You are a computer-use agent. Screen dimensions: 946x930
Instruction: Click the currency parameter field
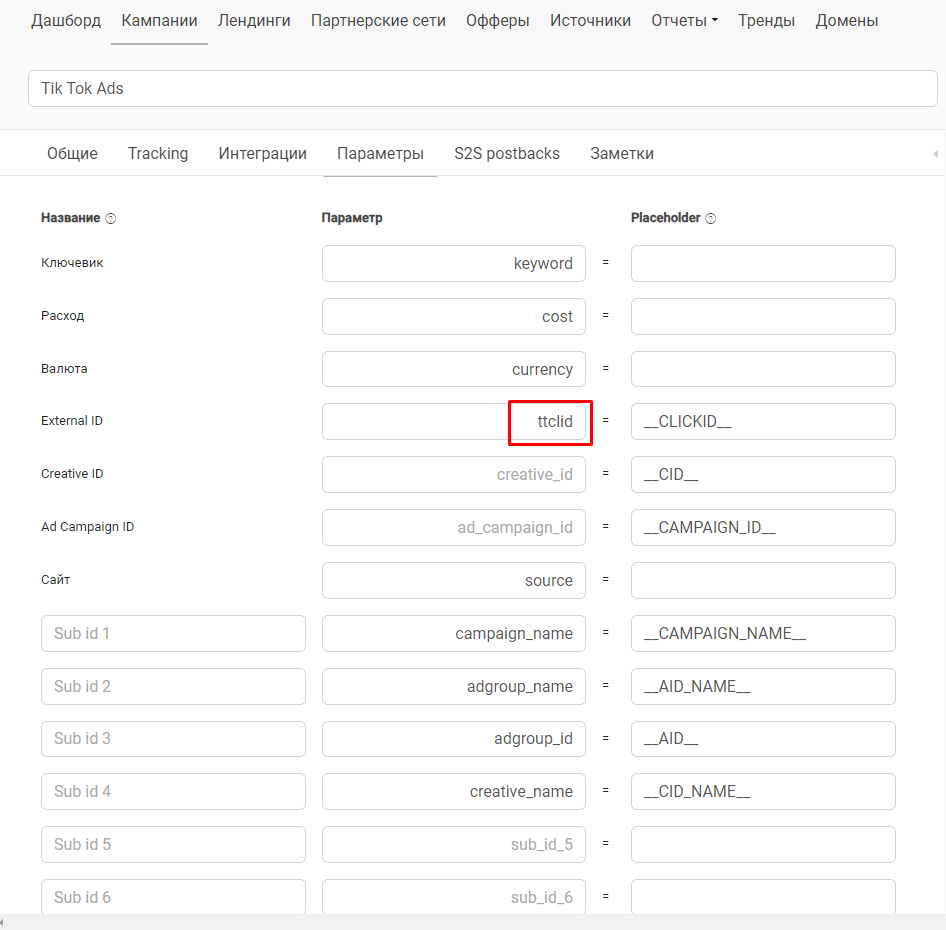tap(454, 369)
